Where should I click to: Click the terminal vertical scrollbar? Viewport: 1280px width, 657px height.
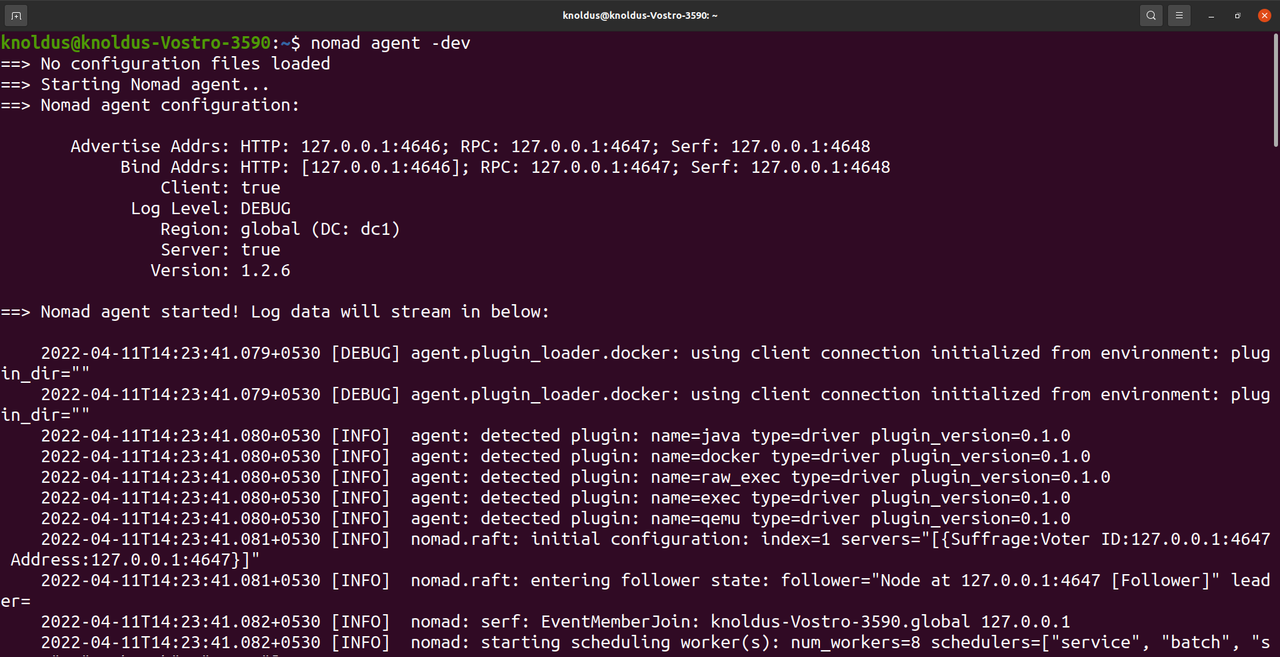pos(1275,90)
